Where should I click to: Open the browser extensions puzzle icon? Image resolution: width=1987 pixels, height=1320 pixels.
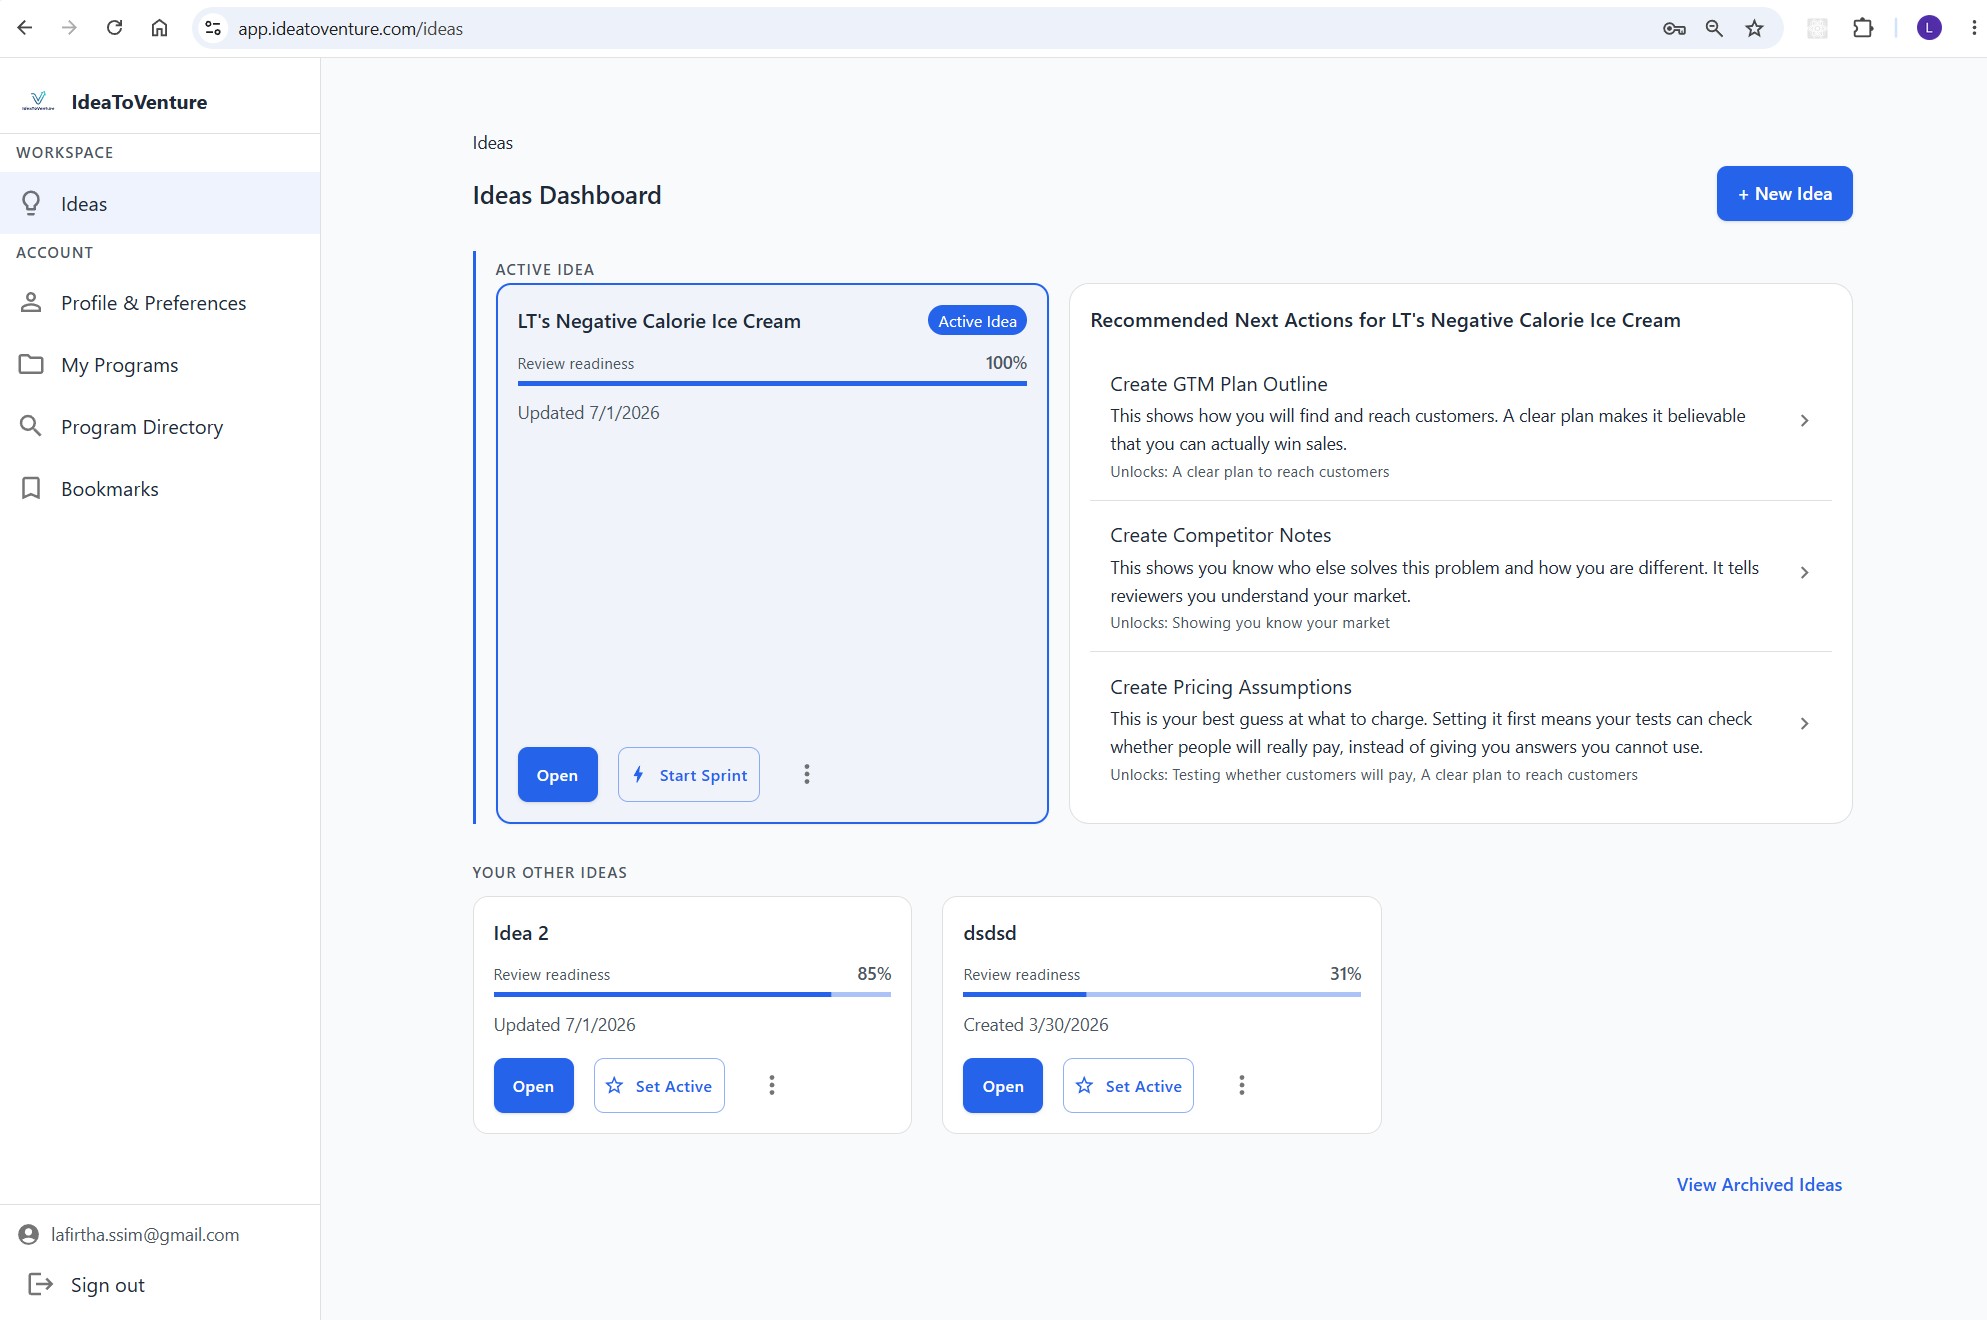tap(1862, 28)
